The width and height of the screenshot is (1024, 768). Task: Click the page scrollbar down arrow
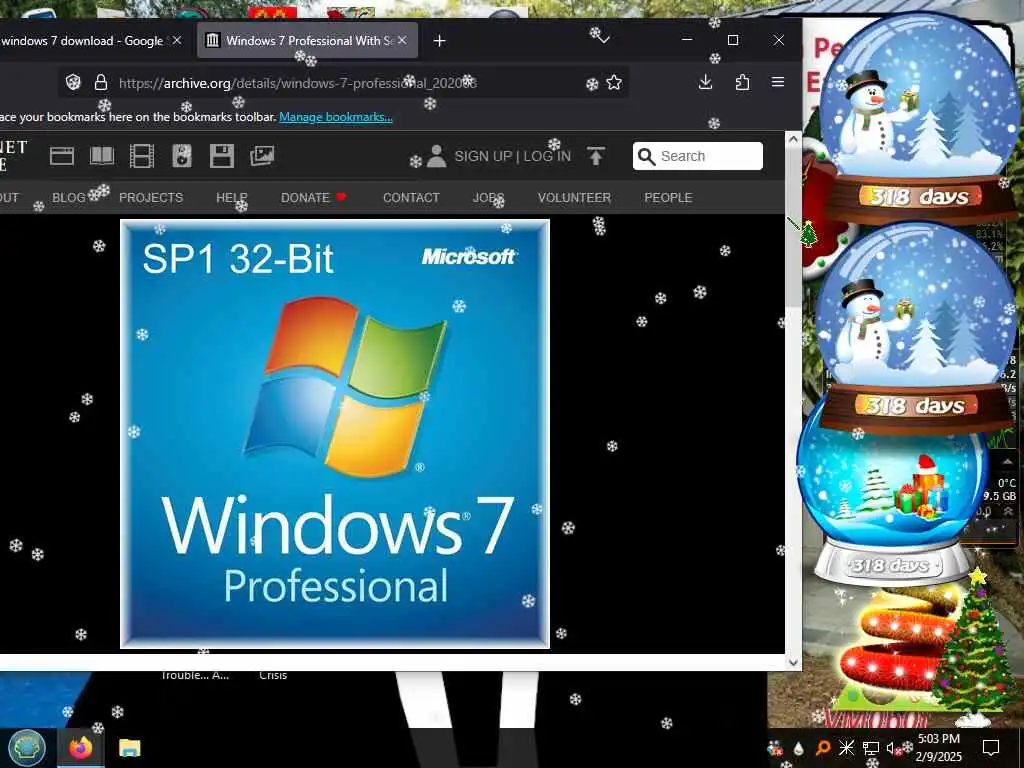793,662
